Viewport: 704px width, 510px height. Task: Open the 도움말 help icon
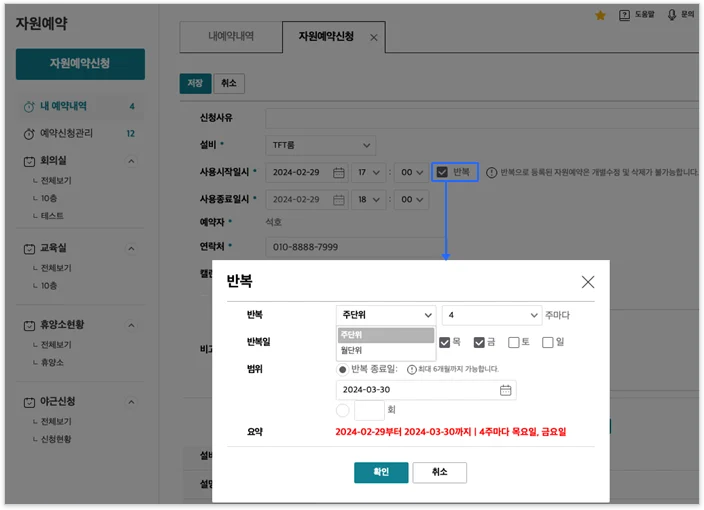click(x=625, y=15)
